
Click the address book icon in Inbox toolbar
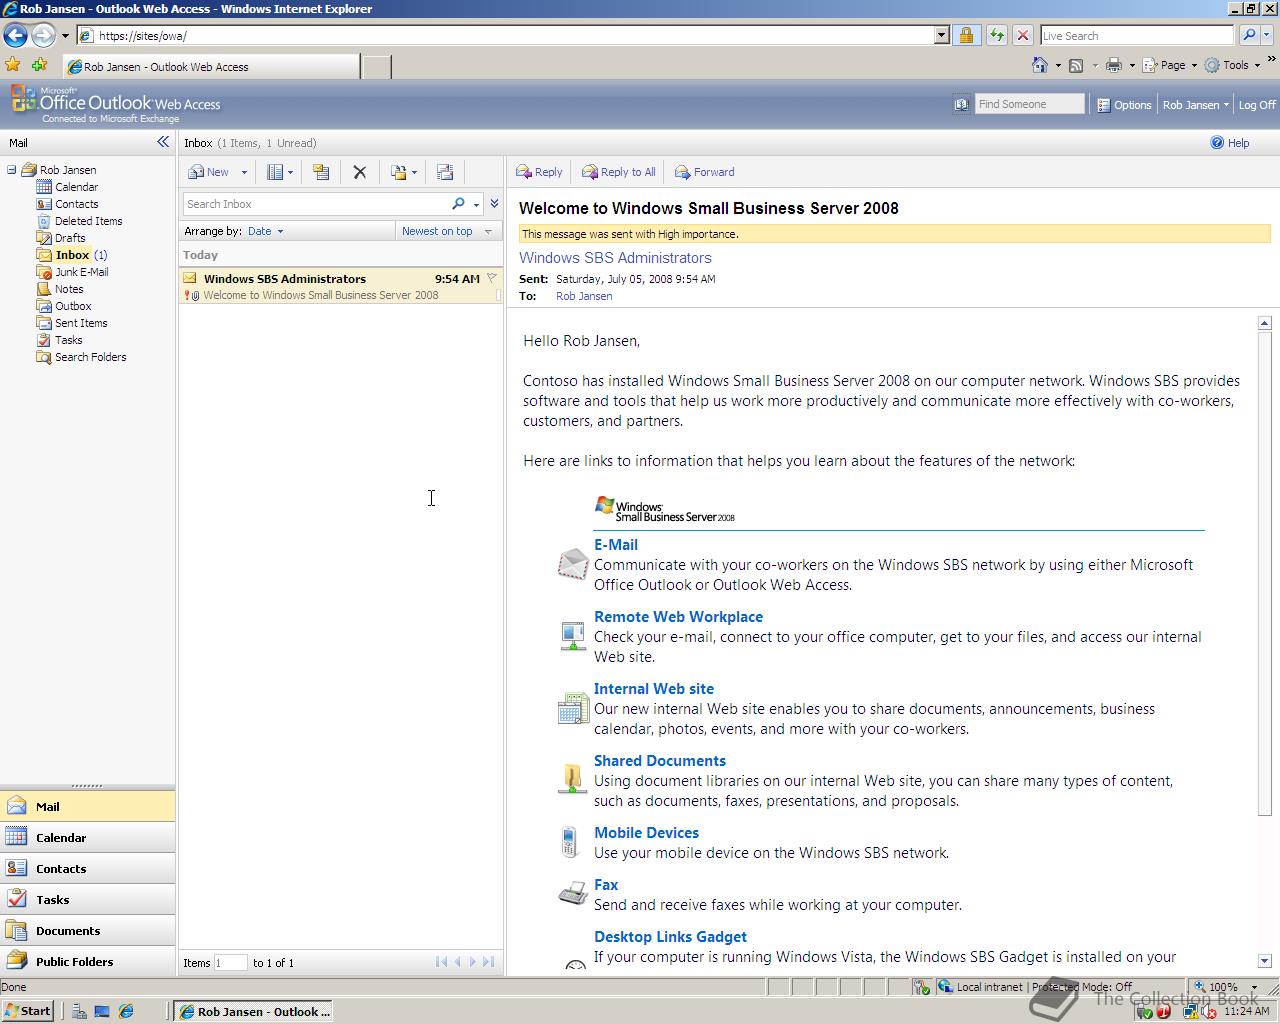click(321, 172)
